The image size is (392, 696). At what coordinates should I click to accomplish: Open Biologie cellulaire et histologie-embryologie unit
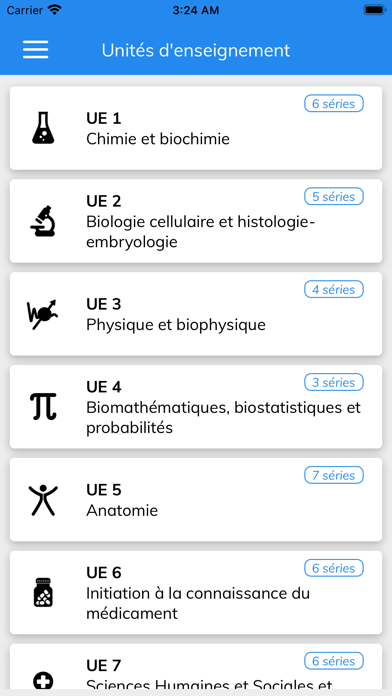click(196, 221)
